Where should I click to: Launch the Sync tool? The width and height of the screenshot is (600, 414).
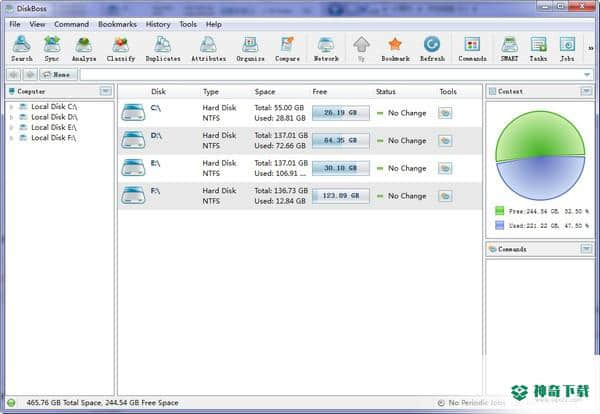(x=52, y=49)
